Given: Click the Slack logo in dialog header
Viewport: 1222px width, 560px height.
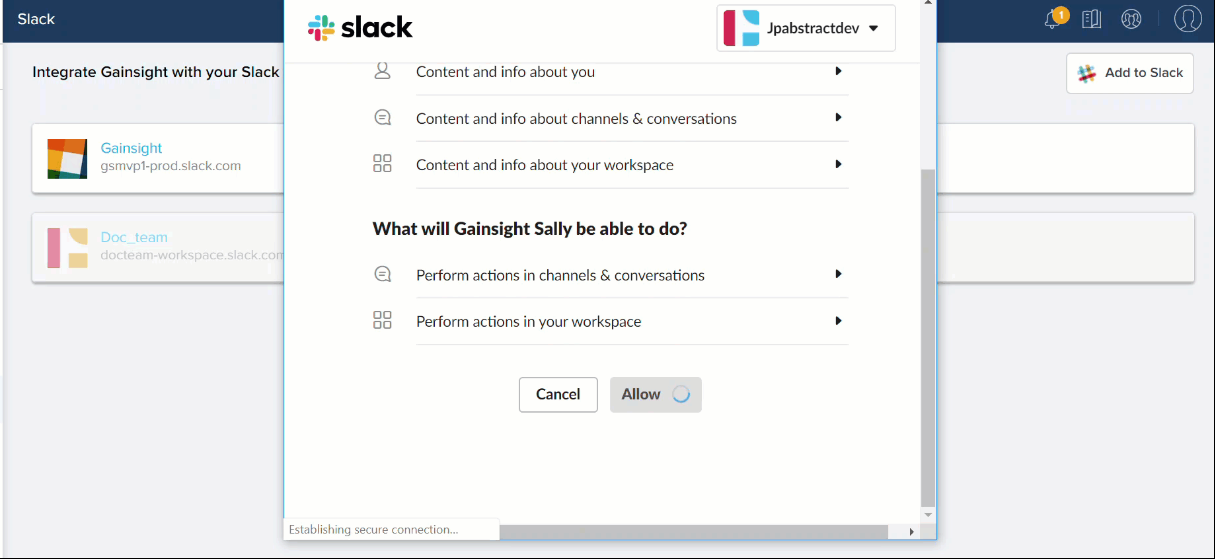Looking at the screenshot, I should (360, 27).
